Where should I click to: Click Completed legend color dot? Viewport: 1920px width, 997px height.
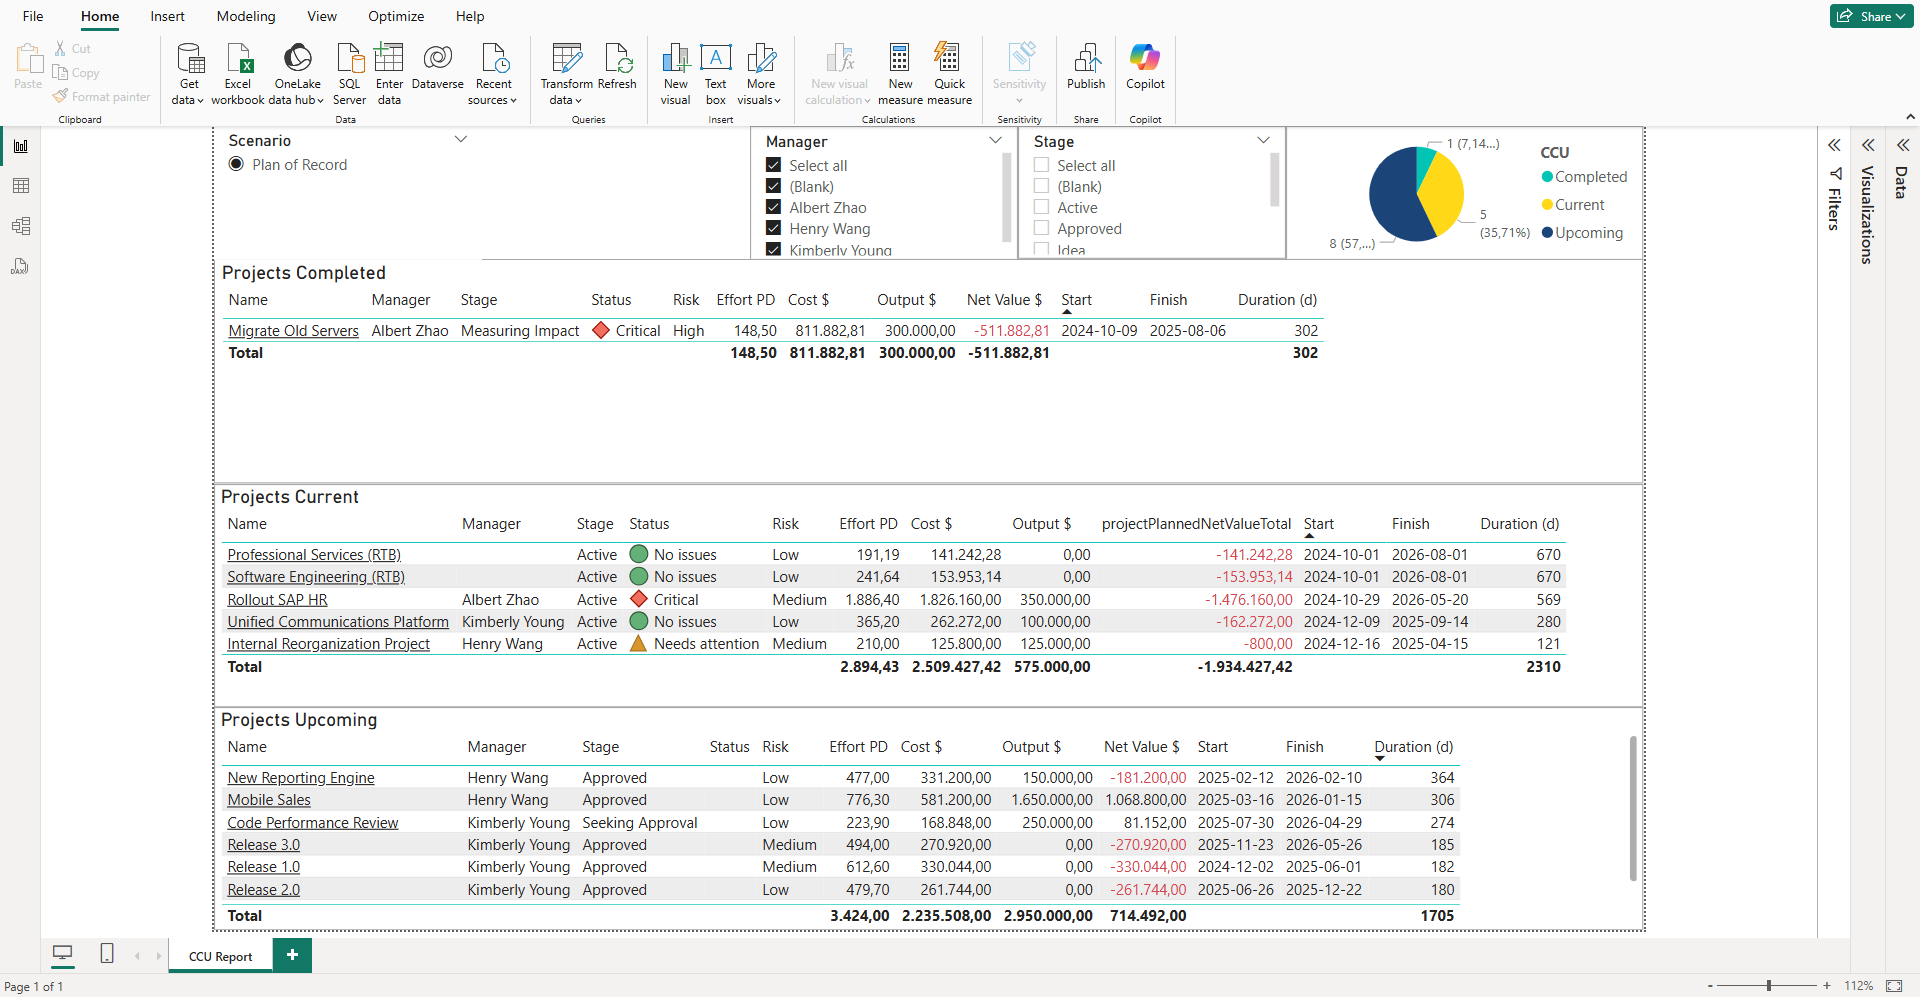[x=1547, y=177]
